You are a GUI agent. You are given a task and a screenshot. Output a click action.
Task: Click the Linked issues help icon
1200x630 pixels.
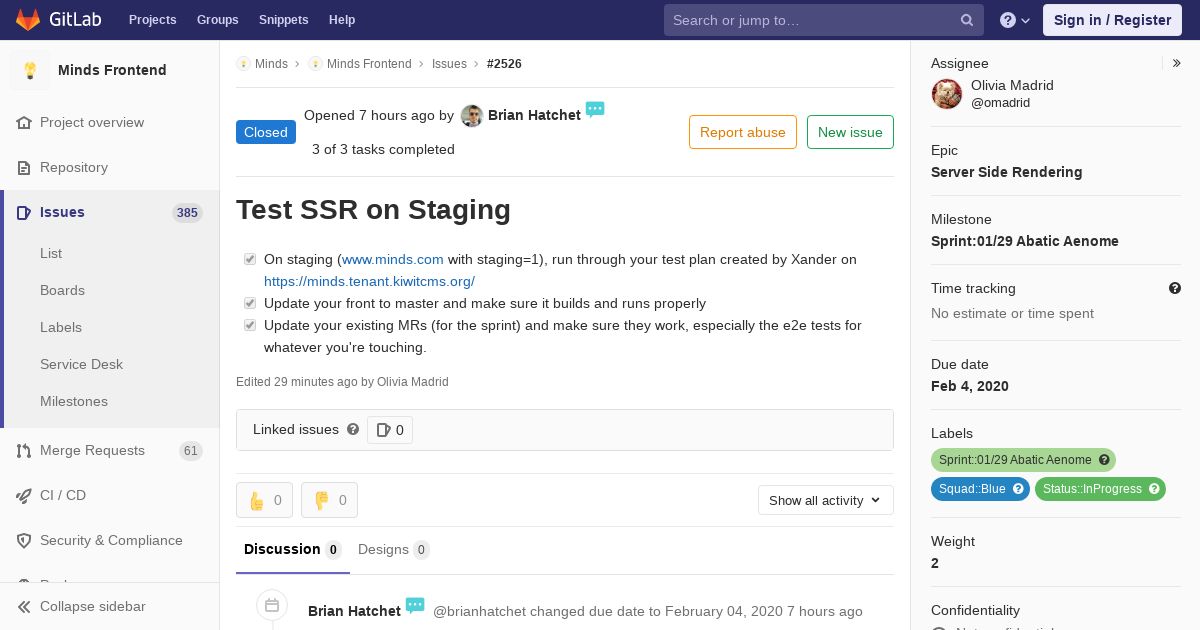353,429
